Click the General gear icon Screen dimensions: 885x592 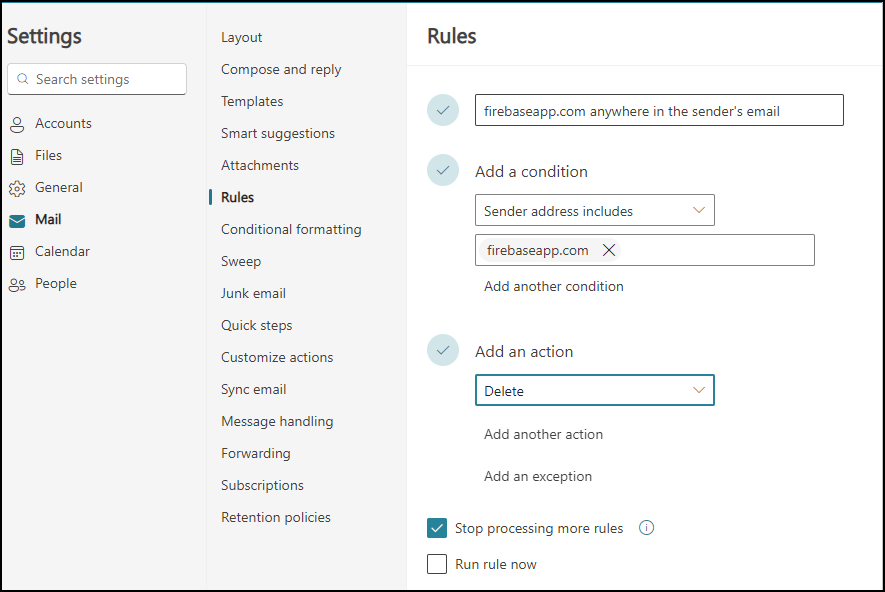[x=17, y=188]
